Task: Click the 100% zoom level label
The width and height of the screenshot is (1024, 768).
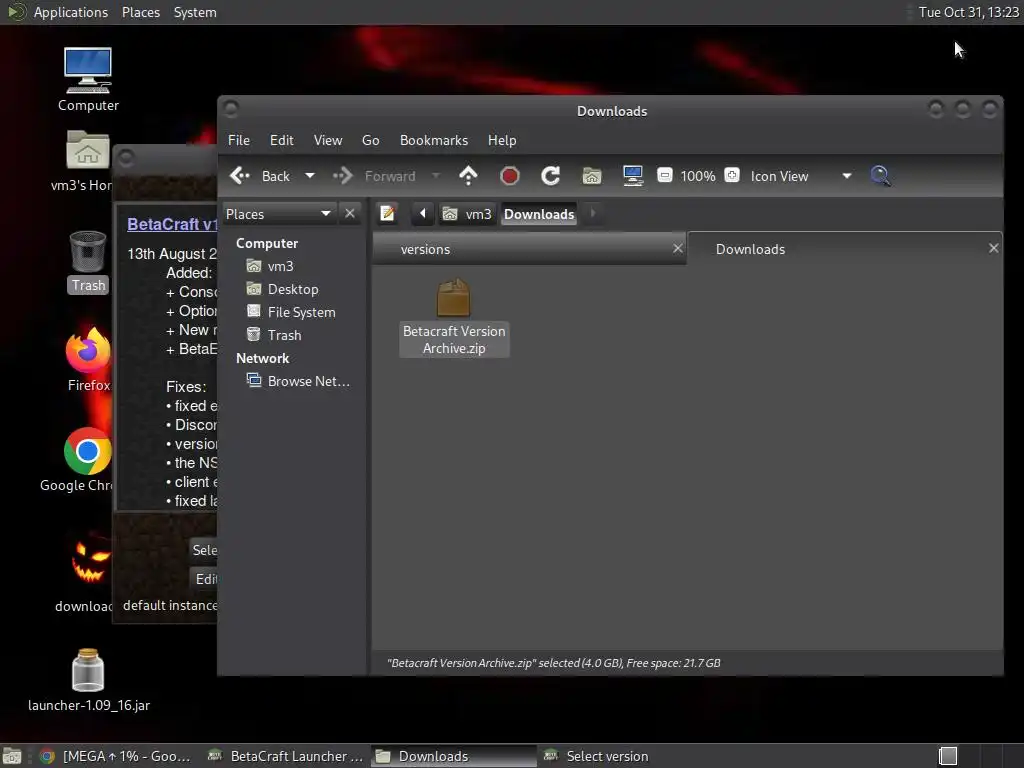Action: pyautogui.click(x=697, y=176)
